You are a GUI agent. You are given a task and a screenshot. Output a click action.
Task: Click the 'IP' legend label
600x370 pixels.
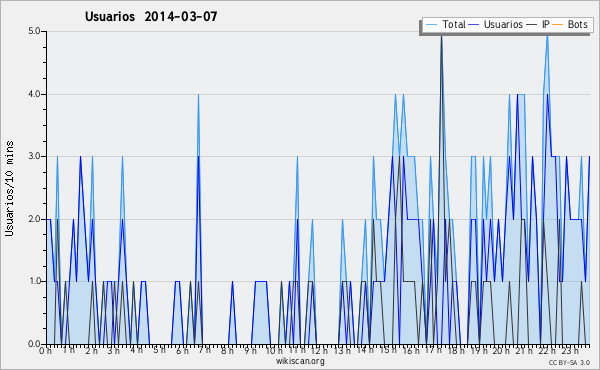[x=546, y=24]
